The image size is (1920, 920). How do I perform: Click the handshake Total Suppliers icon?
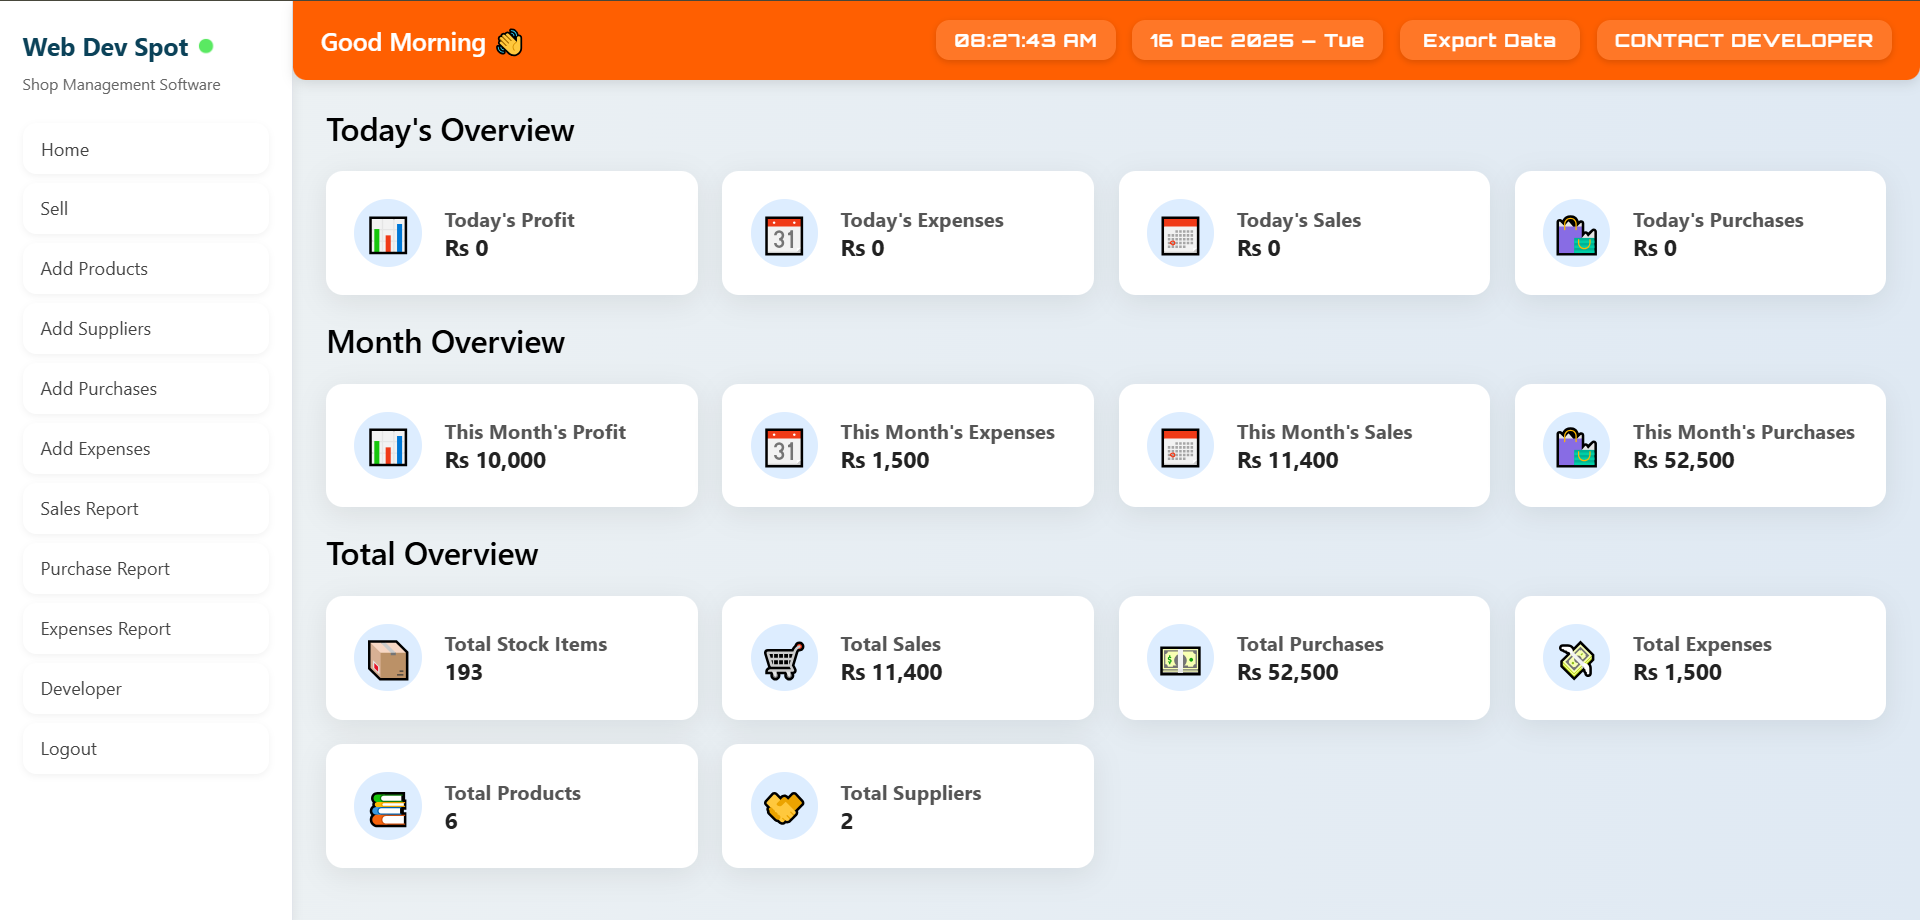click(784, 807)
